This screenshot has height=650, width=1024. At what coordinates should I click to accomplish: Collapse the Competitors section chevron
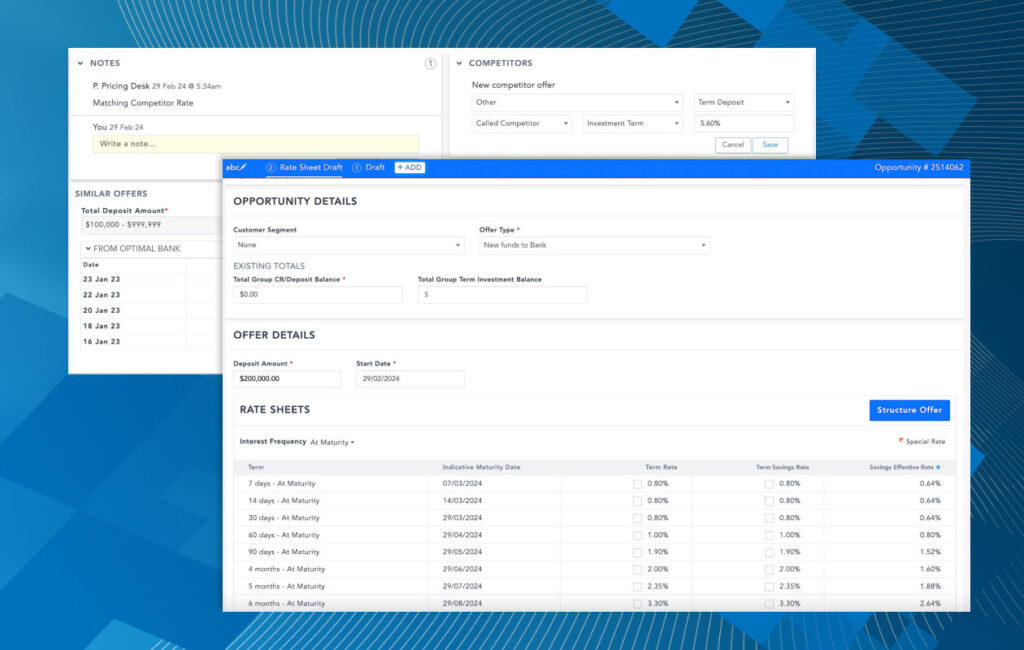459,63
